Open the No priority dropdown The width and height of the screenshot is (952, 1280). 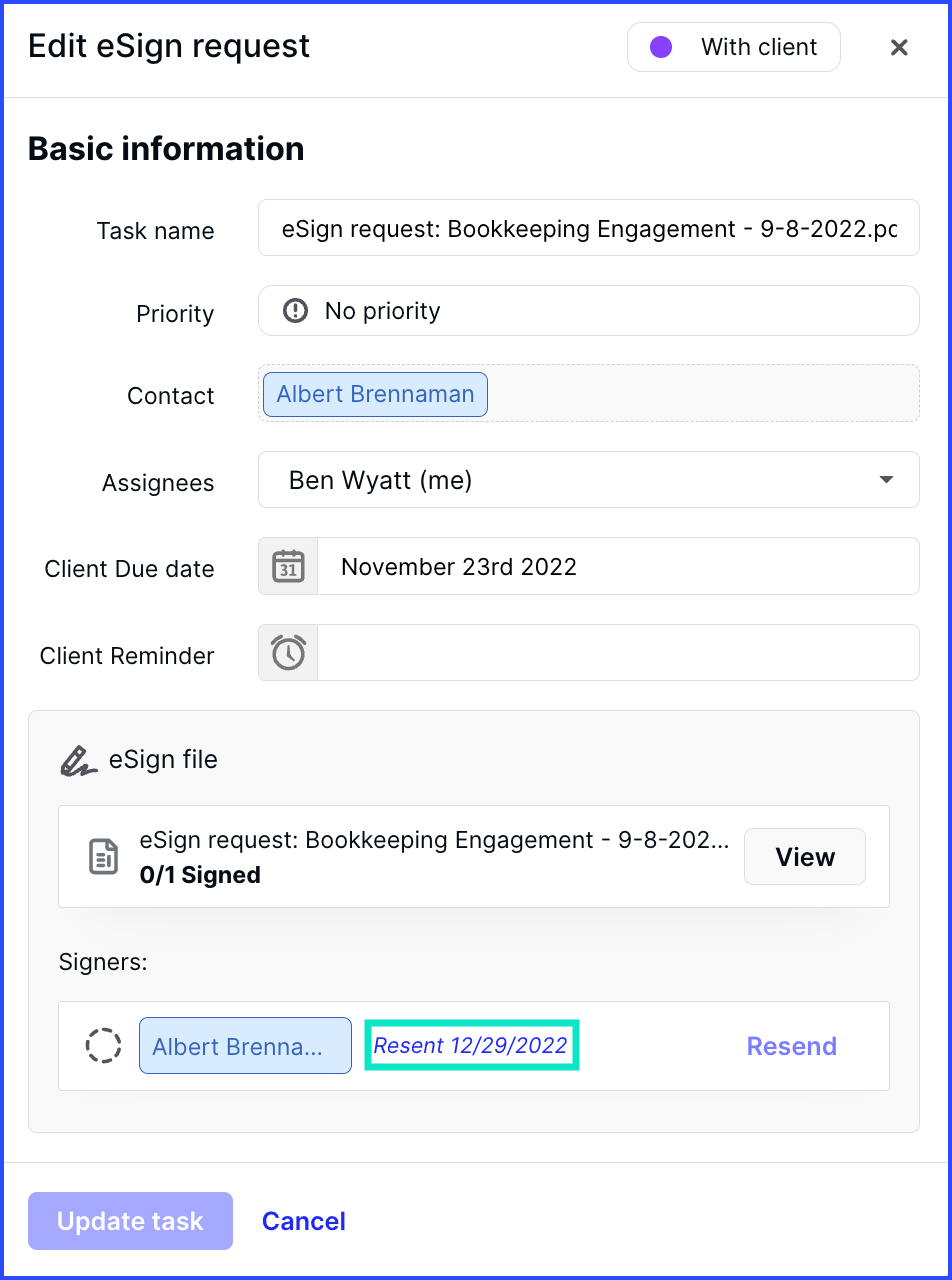point(588,311)
